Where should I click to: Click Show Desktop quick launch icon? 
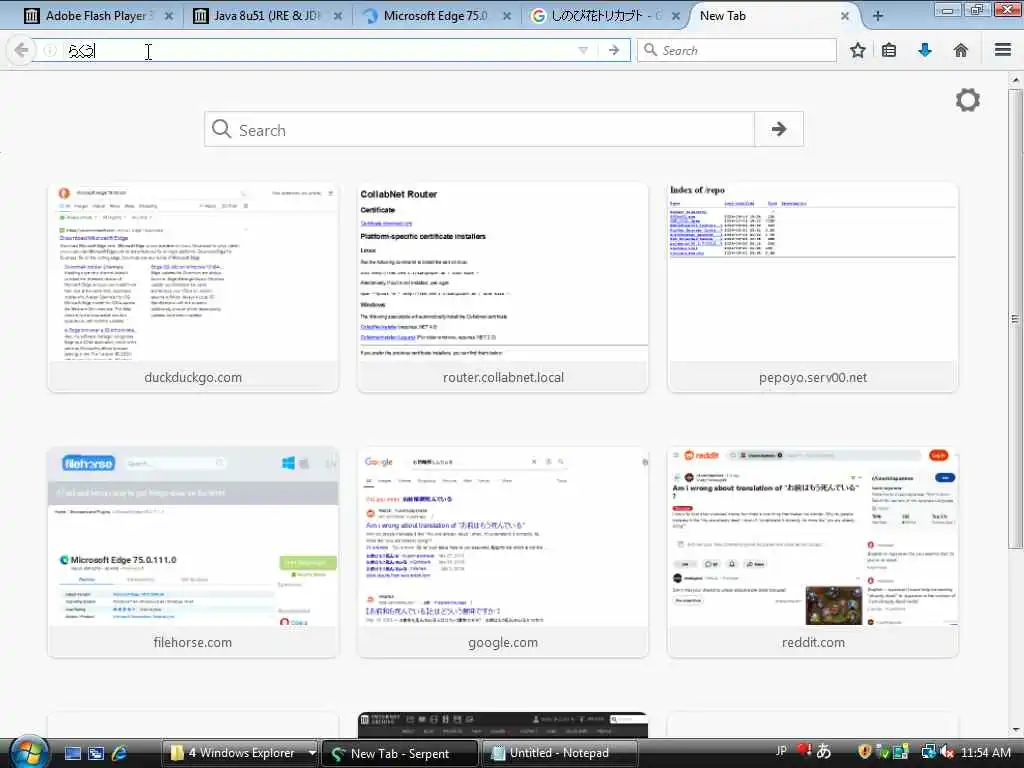coord(72,753)
